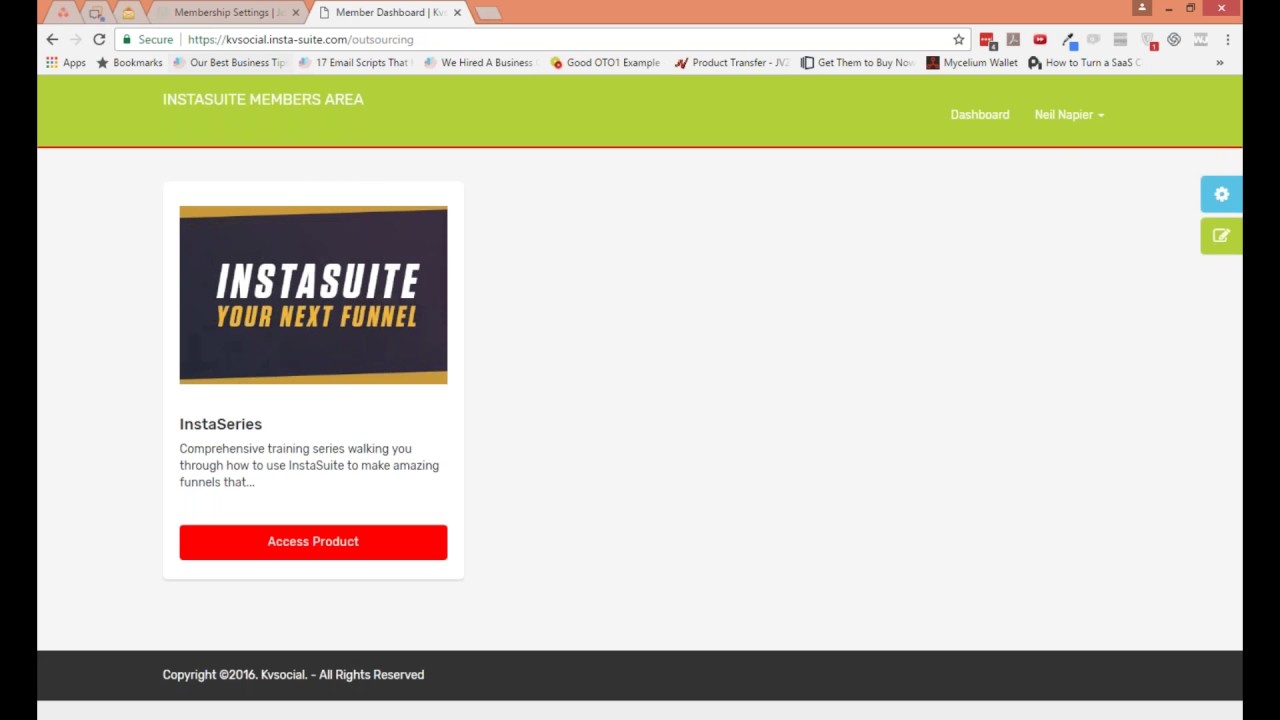Click the red fast-forward video extension icon
Viewport: 1280px width, 720px height.
1040,40
